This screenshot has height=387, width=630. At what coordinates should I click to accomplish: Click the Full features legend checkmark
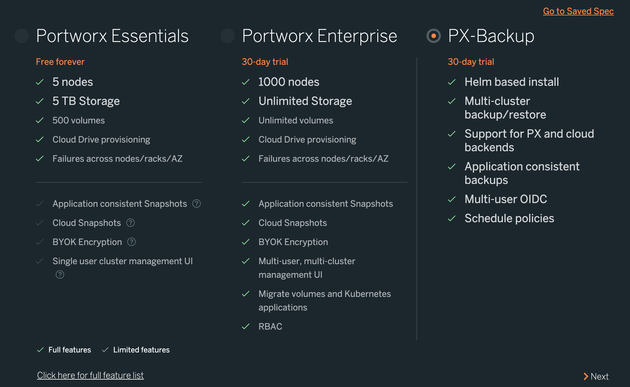click(x=40, y=350)
